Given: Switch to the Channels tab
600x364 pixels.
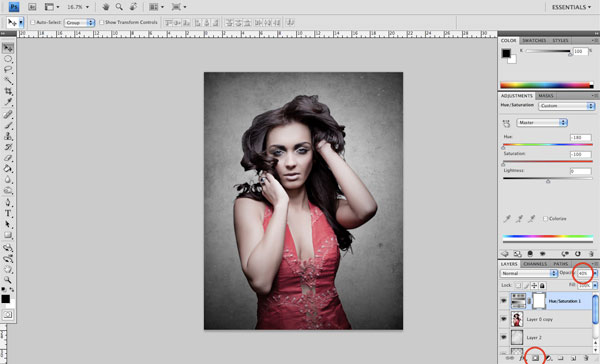Looking at the screenshot, I should [x=535, y=264].
